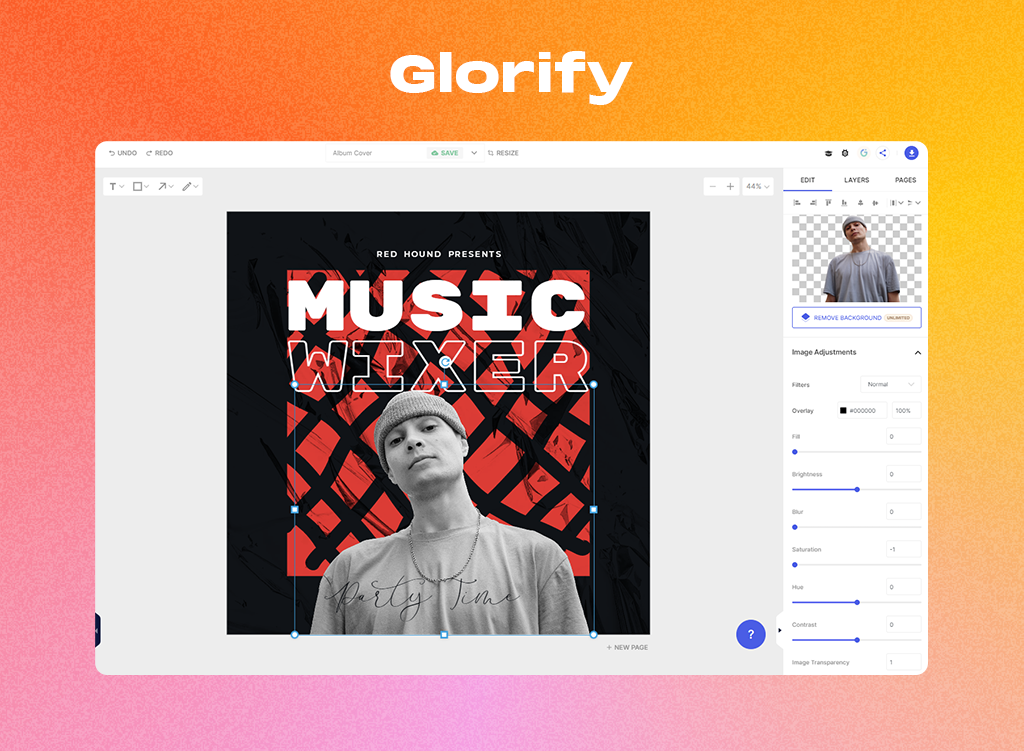The width and height of the screenshot is (1024, 751).
Task: Click the Album Cover title field
Action: [375, 153]
